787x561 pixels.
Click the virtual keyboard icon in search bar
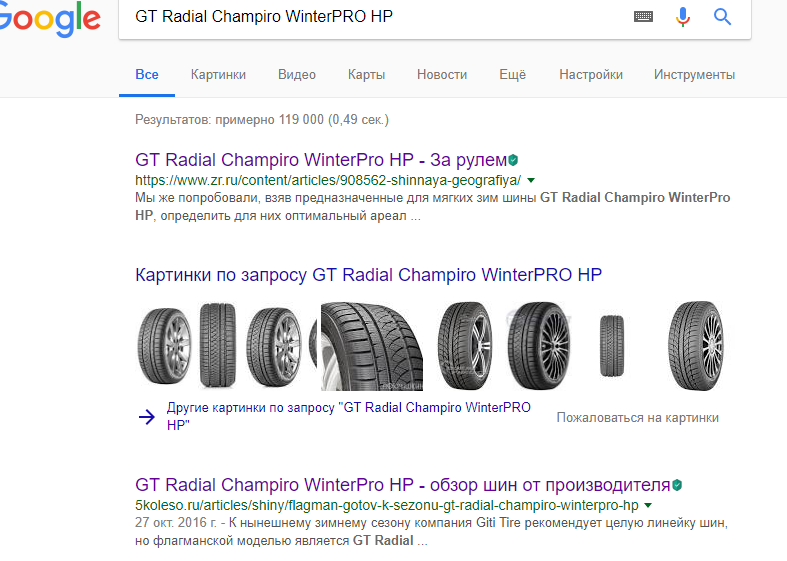tap(643, 17)
